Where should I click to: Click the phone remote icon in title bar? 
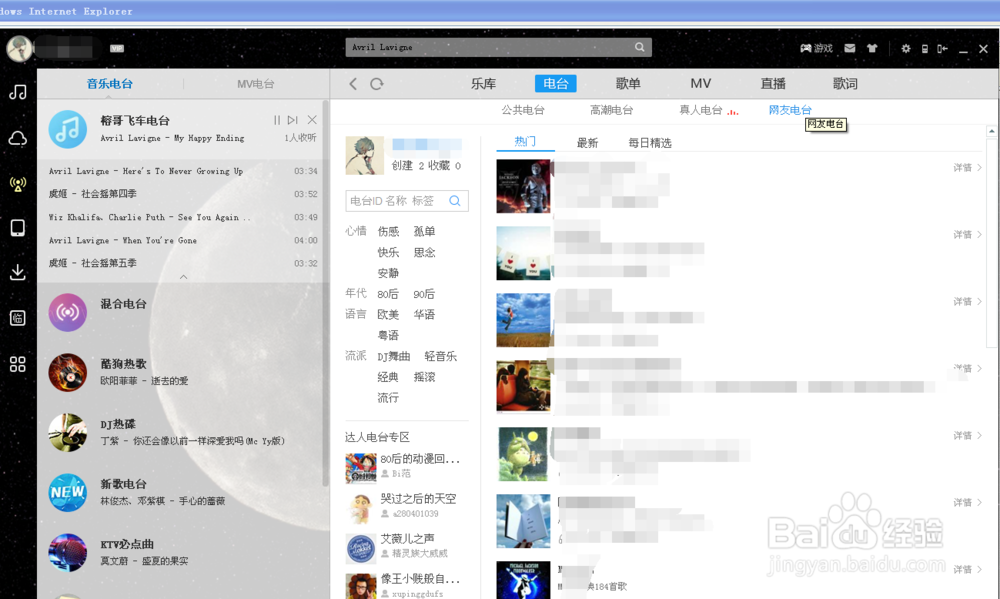[925, 48]
